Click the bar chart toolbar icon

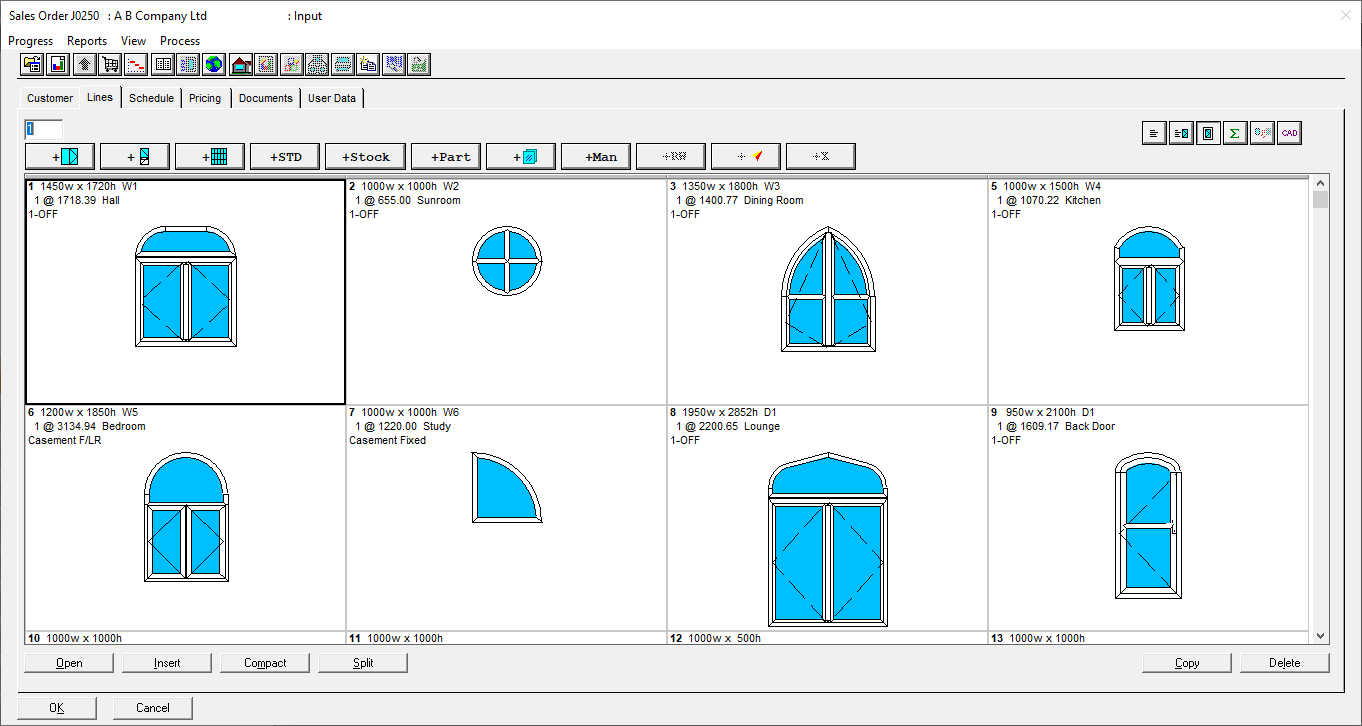[x=58, y=64]
